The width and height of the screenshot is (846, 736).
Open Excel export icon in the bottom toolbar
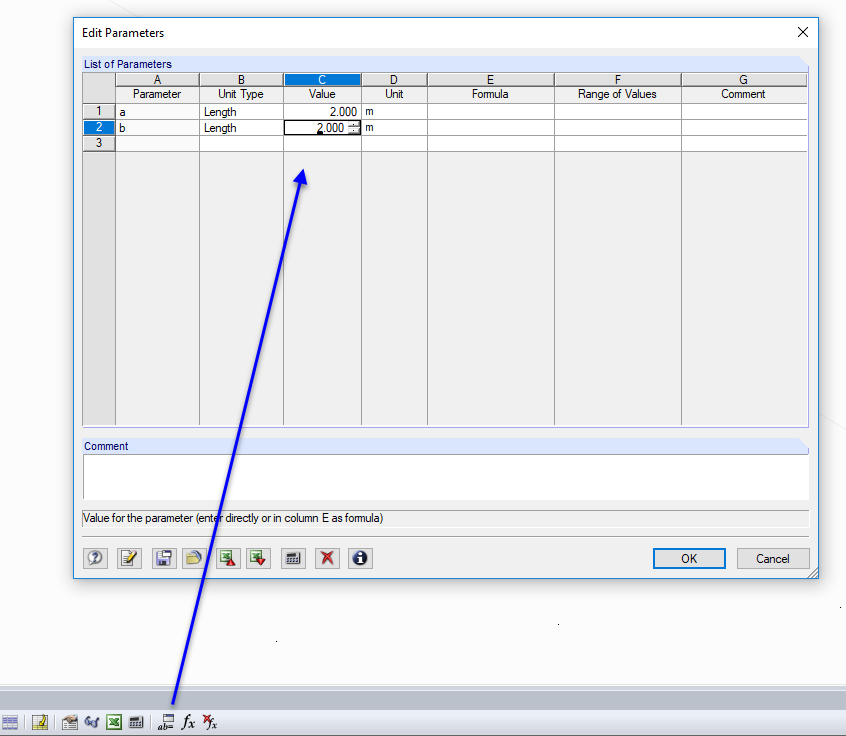pyautogui.click(x=114, y=722)
